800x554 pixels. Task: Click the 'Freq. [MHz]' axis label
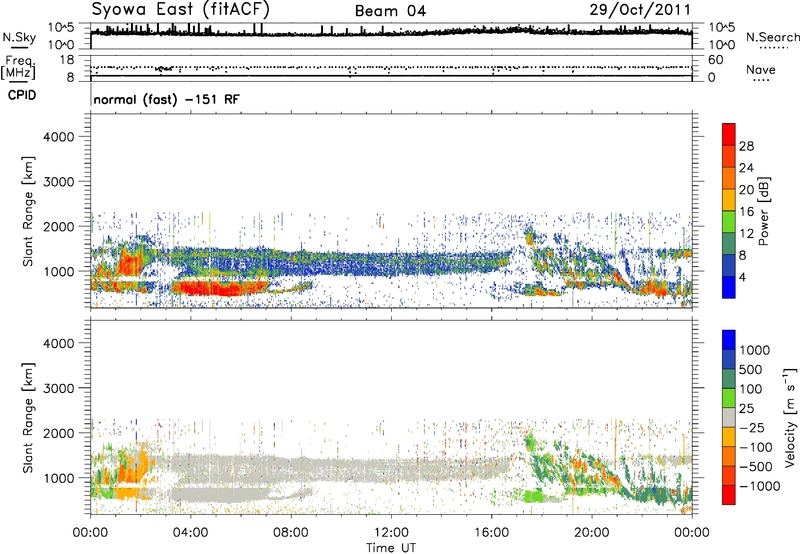18,68
